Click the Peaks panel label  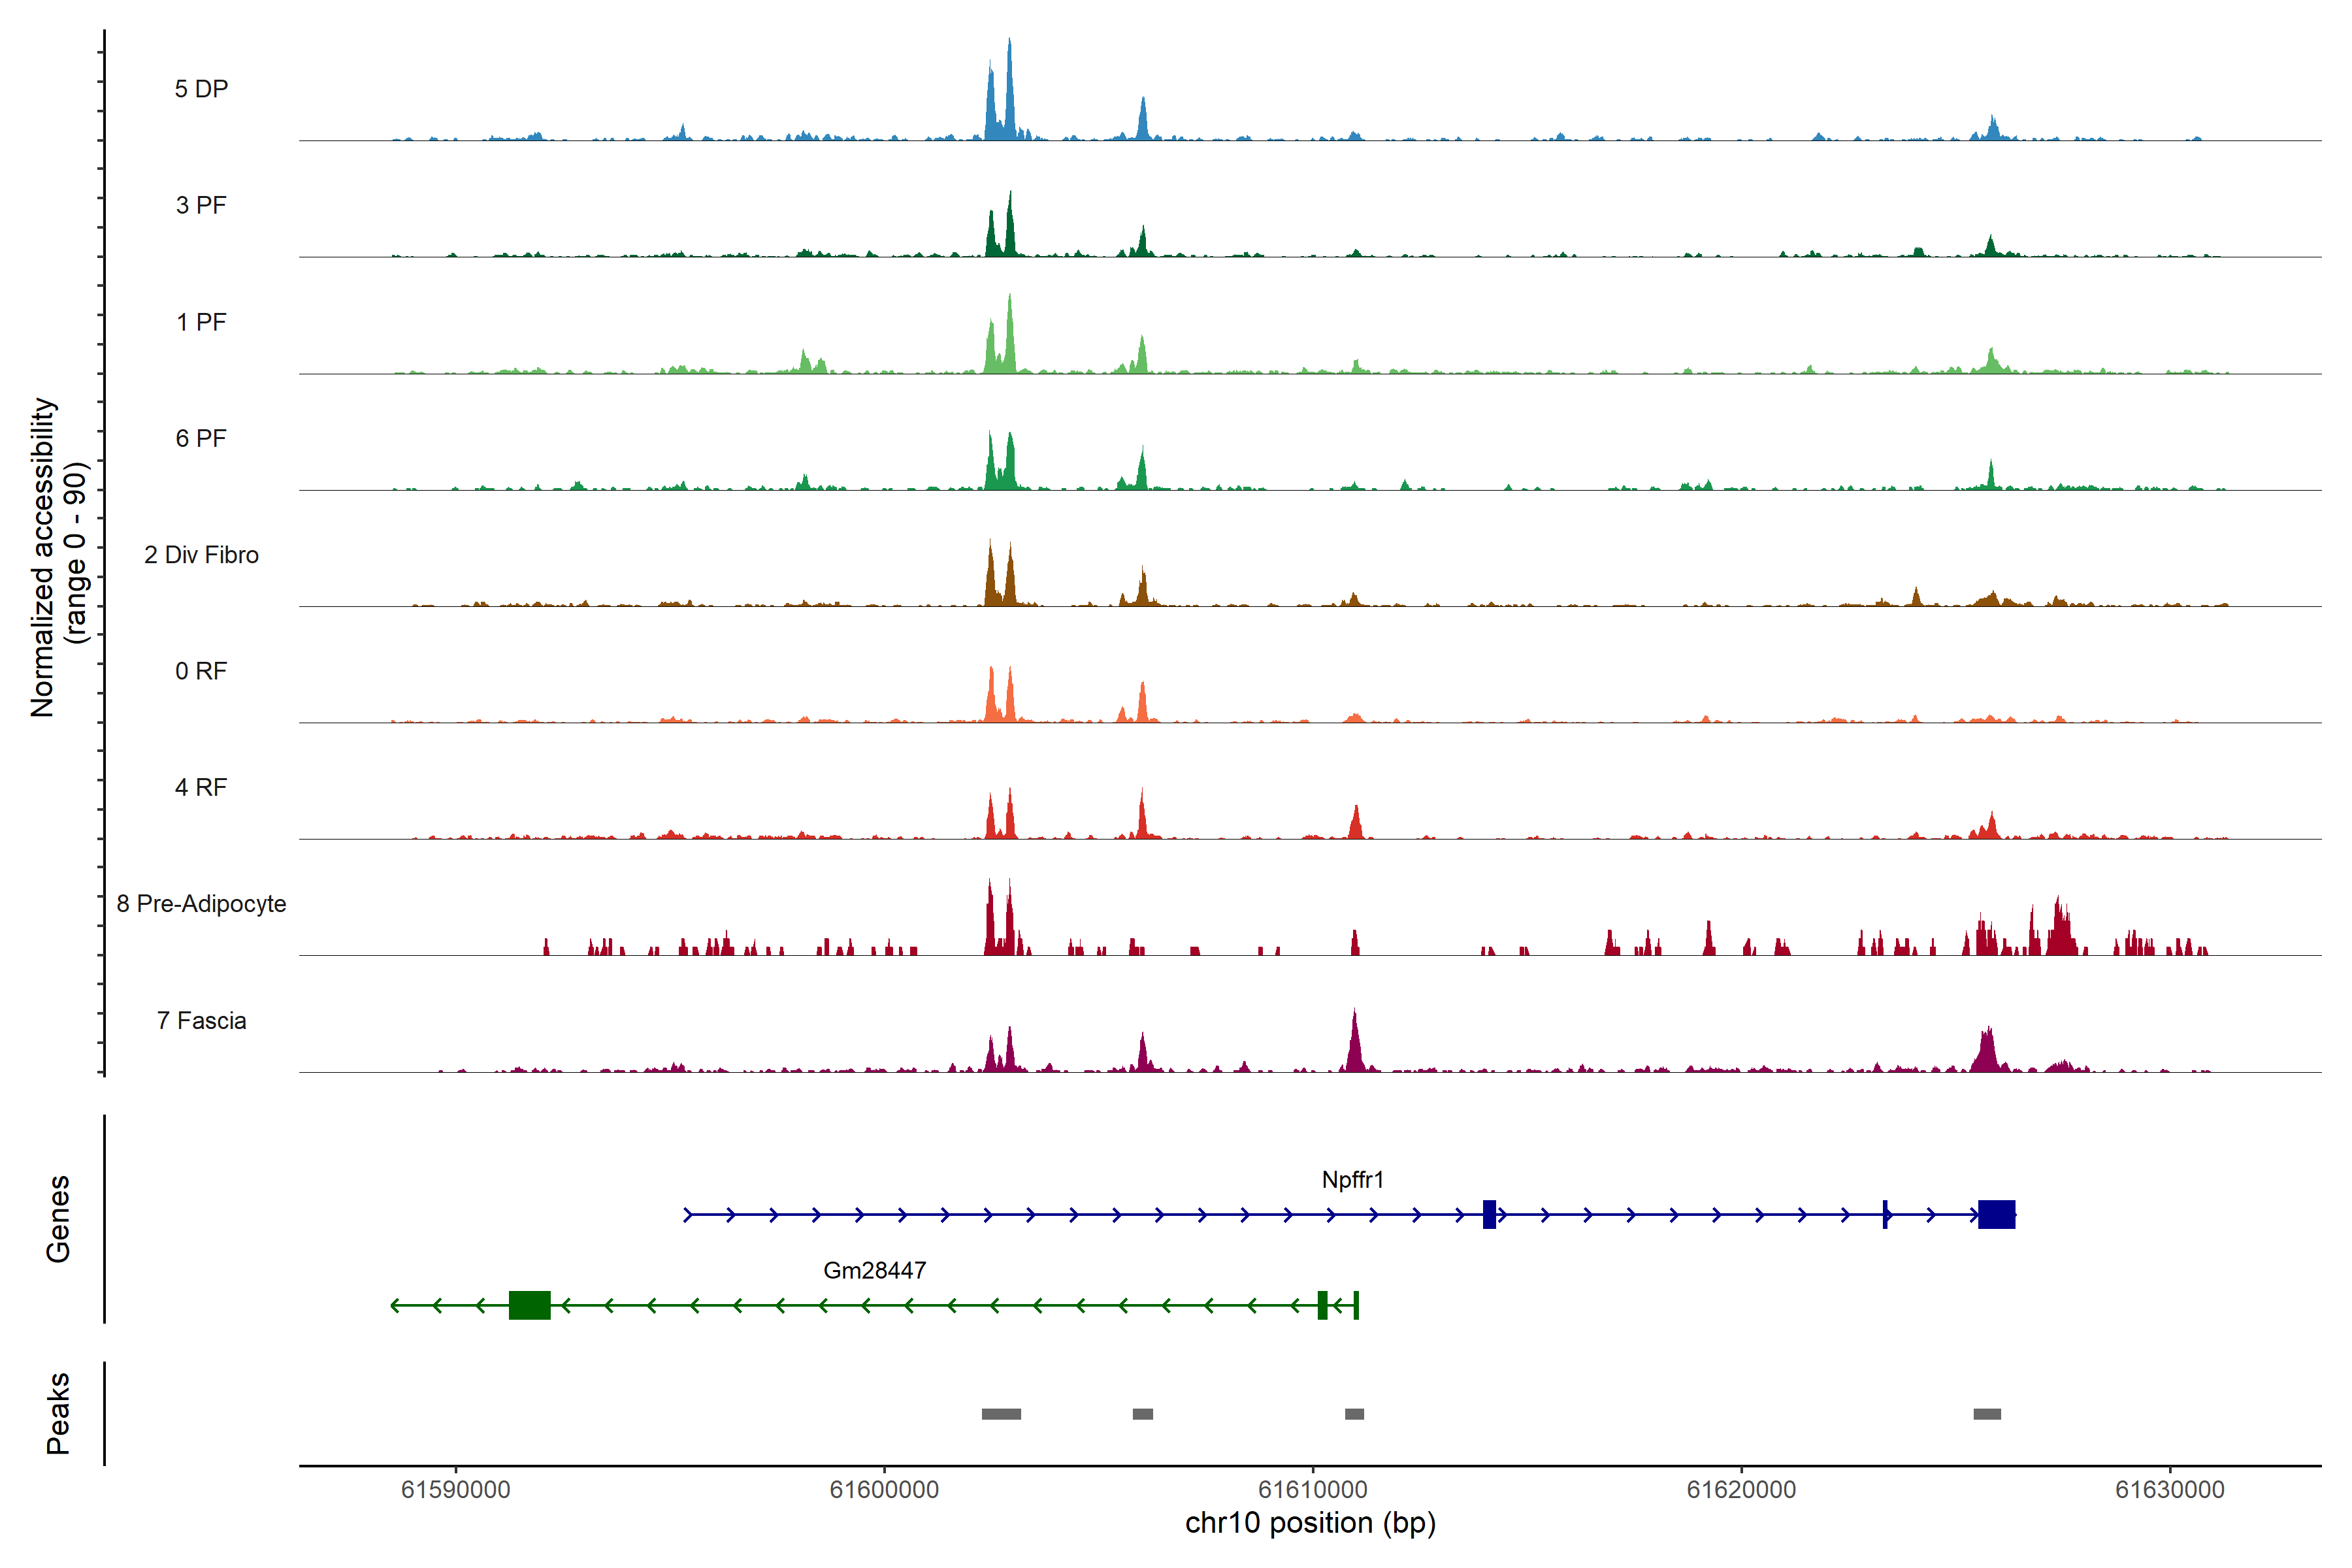click(58, 1413)
